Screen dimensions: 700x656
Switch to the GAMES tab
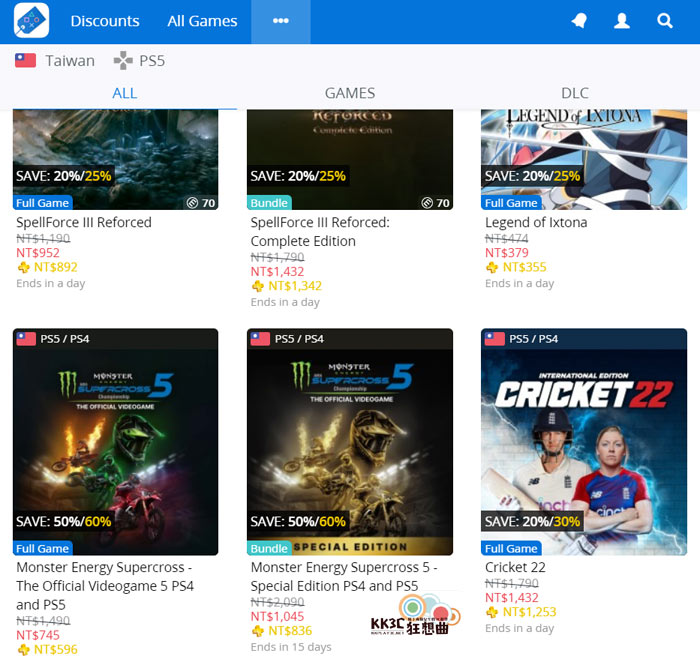[x=350, y=93]
